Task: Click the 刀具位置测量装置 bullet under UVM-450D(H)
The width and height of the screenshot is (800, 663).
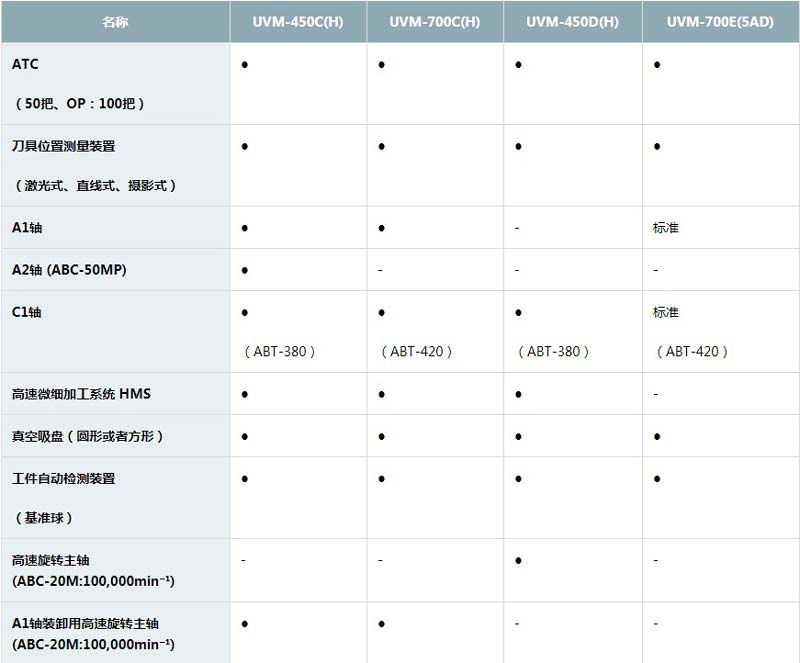Action: pos(518,146)
